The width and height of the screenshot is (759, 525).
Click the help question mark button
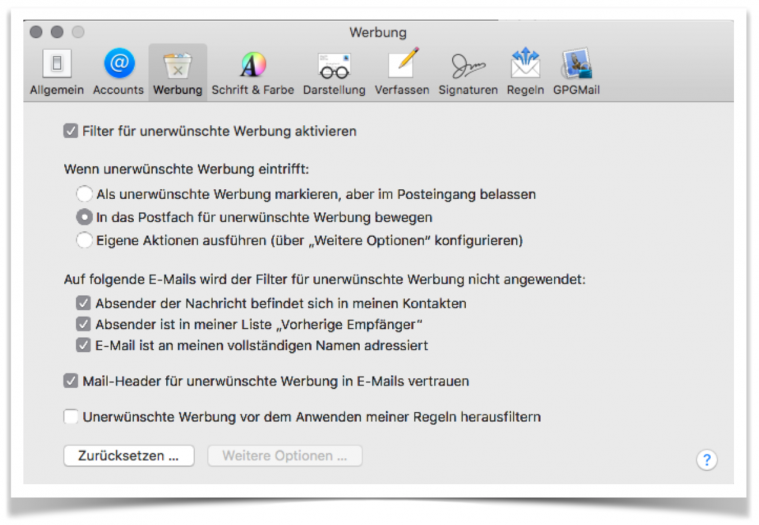(707, 459)
